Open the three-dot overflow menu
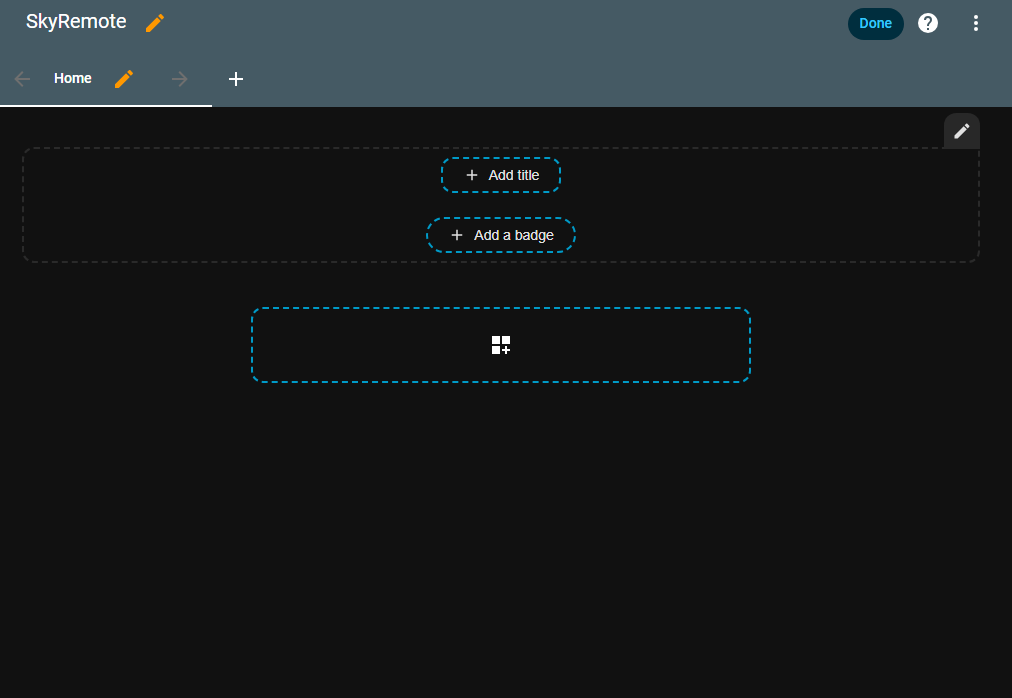 [976, 23]
